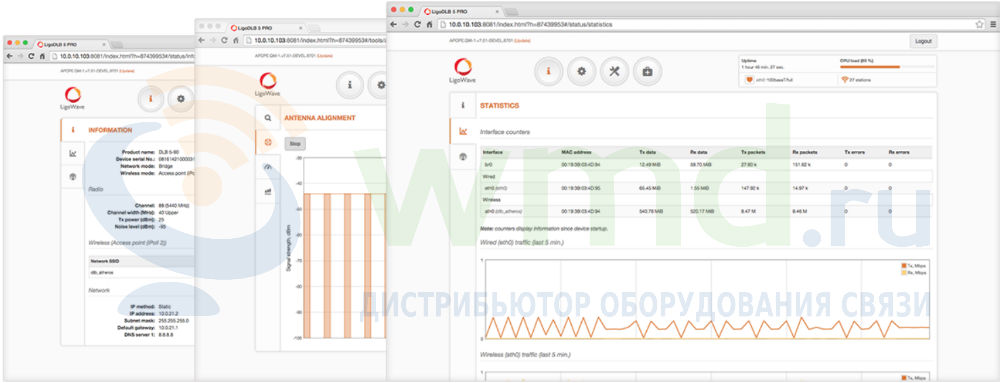The width and height of the screenshot is (1000, 383).
Task: Click MAC address column header in counters table
Action: tap(577, 152)
